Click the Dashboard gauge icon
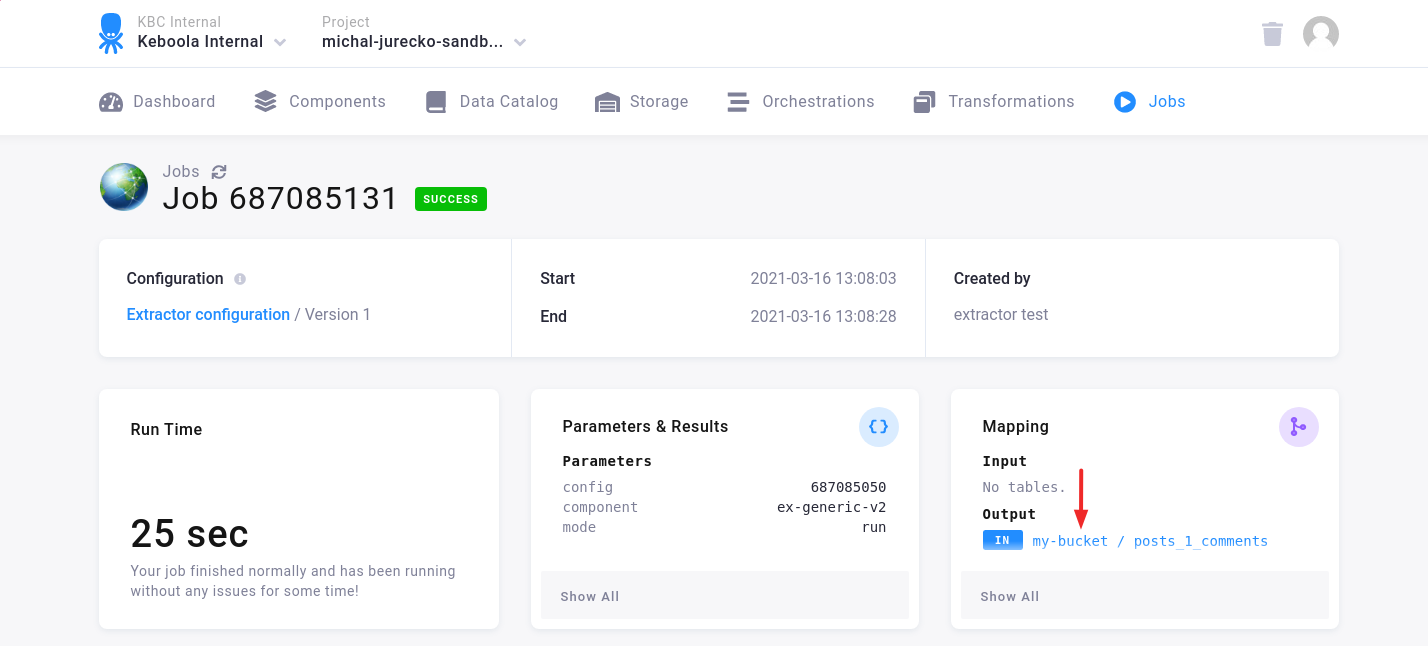Screen dimensions: 1428x646 coord(111,102)
